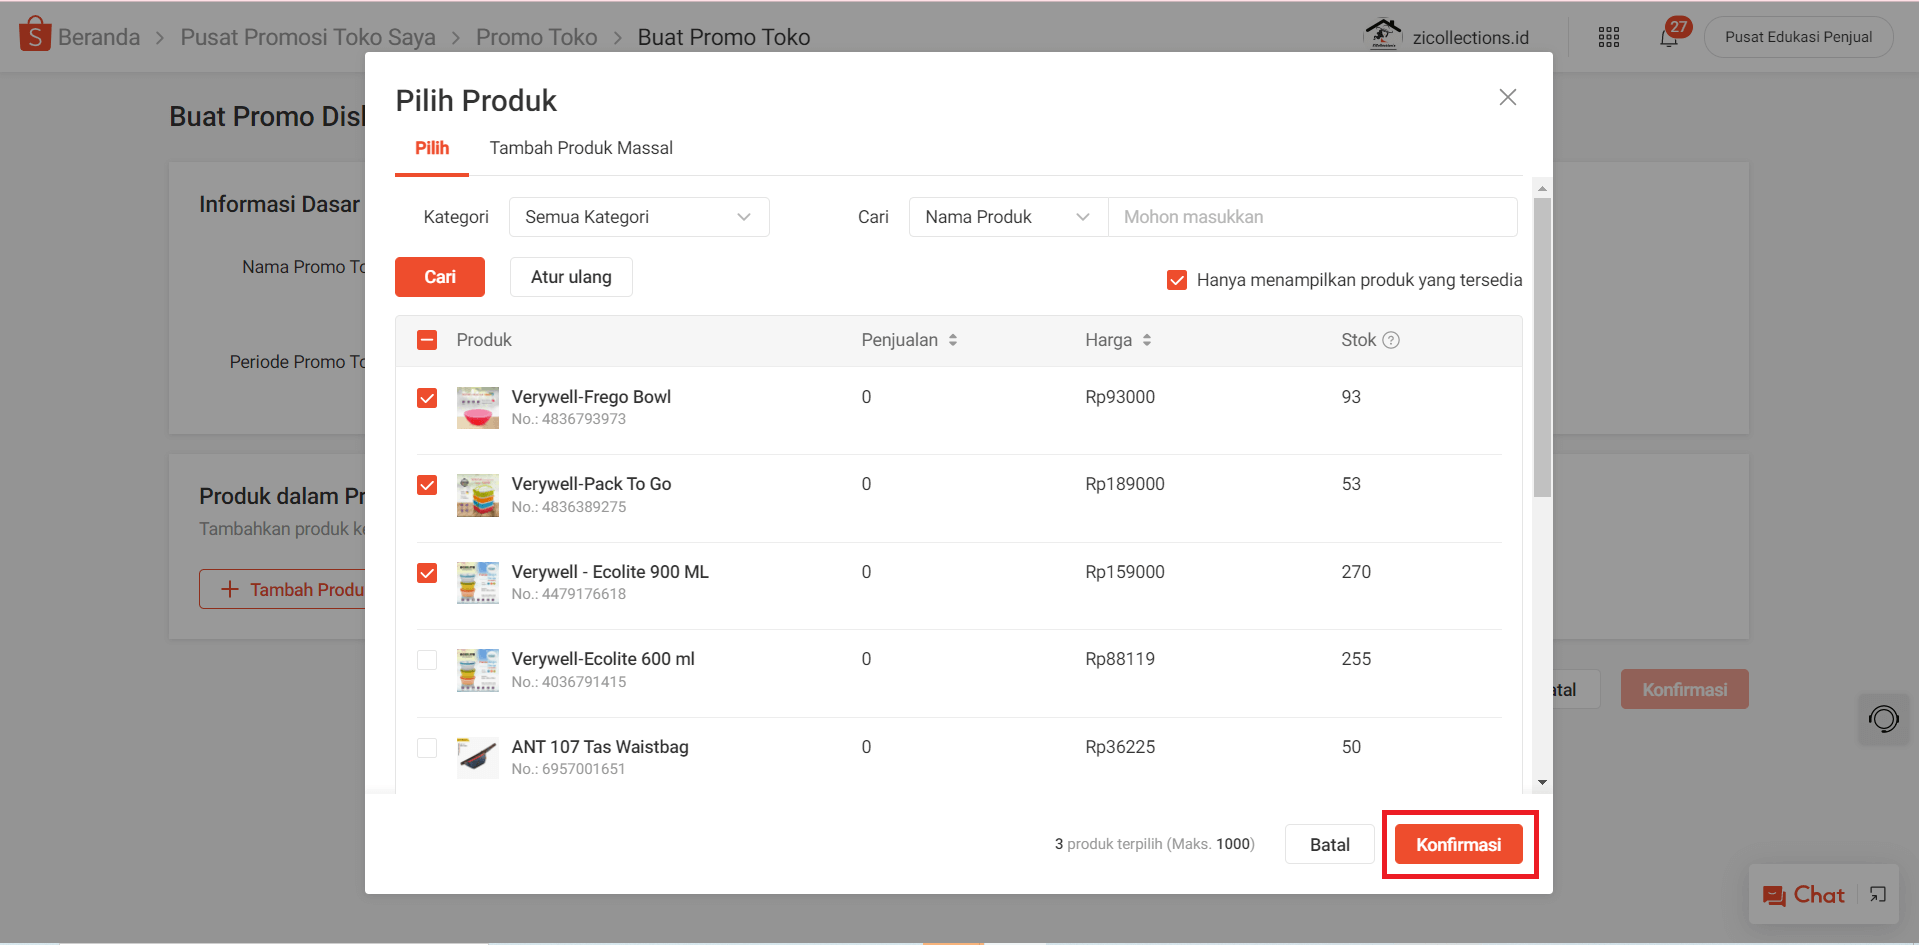Deselect the Verywell-Frego Bowl product
The image size is (1919, 945).
[427, 398]
